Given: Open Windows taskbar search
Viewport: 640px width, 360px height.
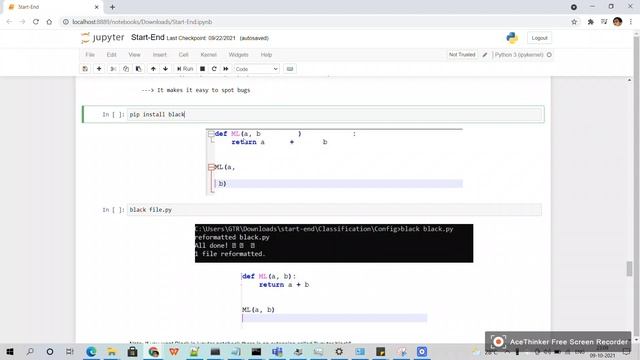Looking at the screenshot, I should point(30,351).
